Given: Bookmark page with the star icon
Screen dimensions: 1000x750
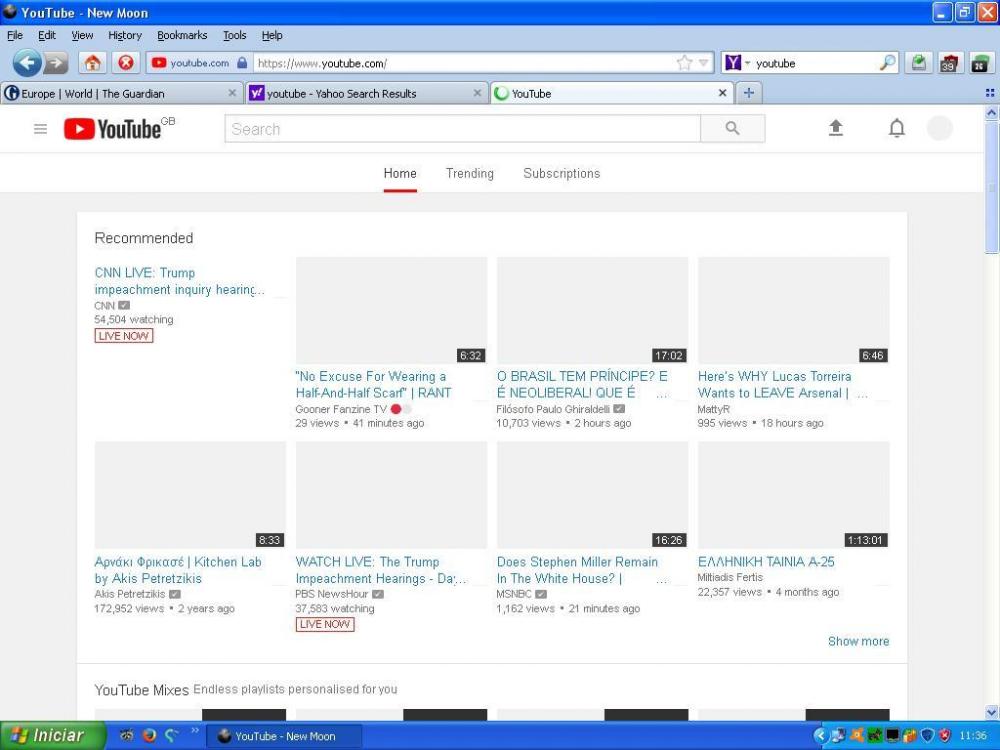Looking at the screenshot, I should 684,63.
